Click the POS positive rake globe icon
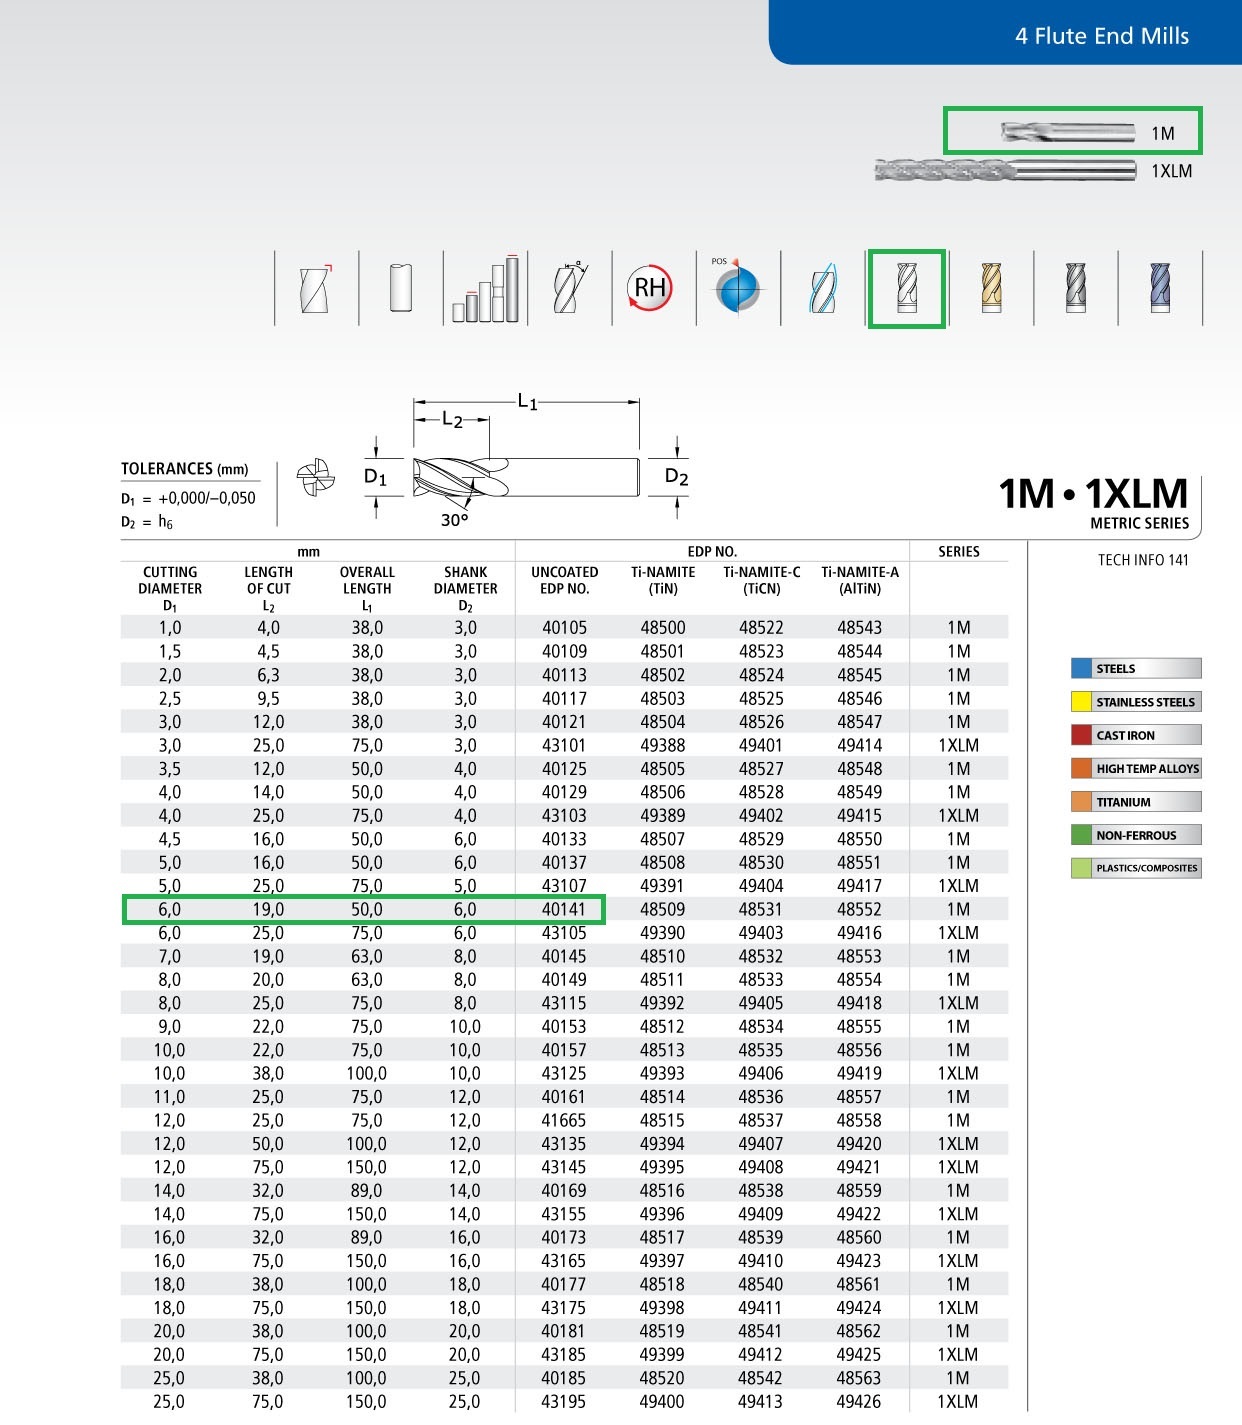Viewport: 1242px width, 1425px height. click(x=737, y=287)
